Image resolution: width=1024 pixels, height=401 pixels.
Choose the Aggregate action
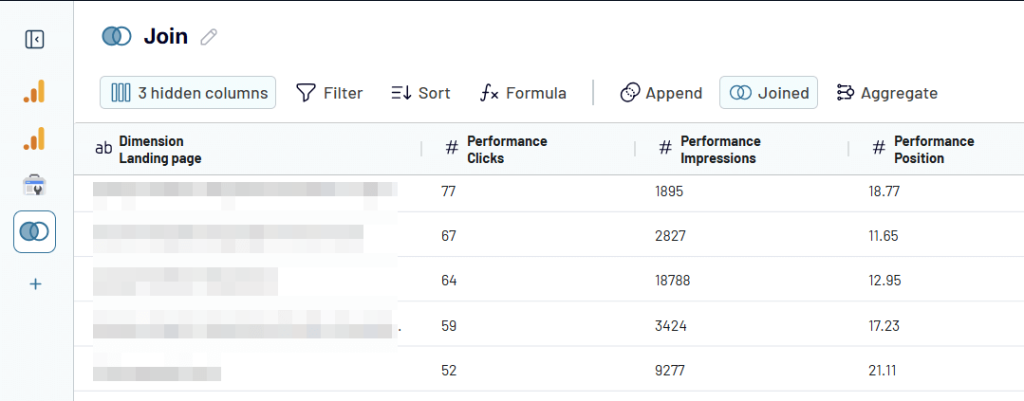point(887,93)
